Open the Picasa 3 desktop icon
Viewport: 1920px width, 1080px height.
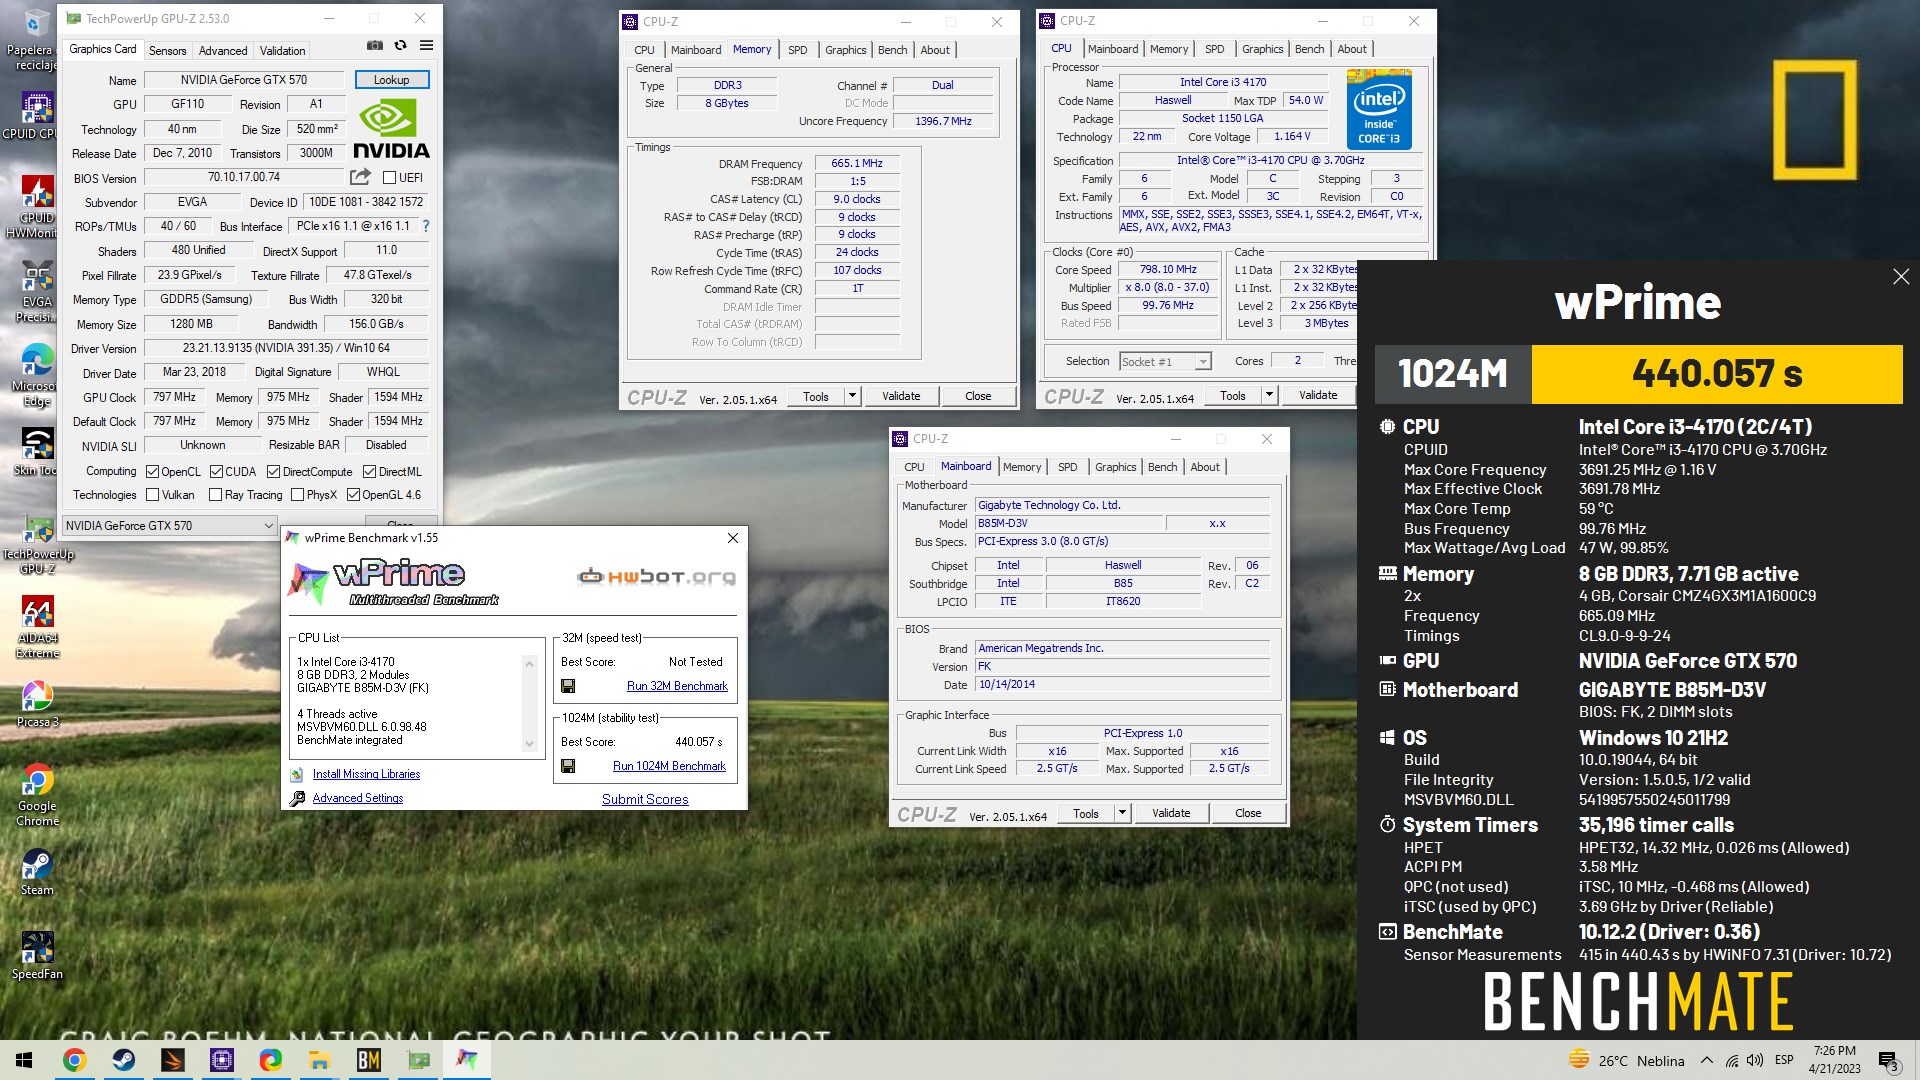coord(37,704)
